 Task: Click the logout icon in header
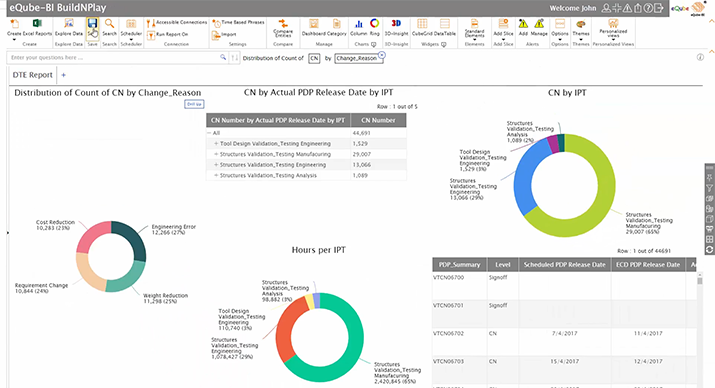pyautogui.click(x=658, y=8)
